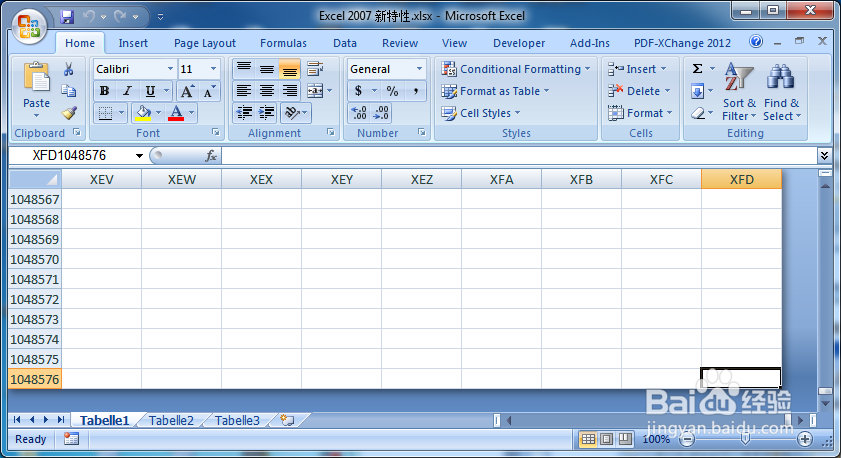Increase indent in Alignment group
The width and height of the screenshot is (841, 458).
tap(267, 113)
